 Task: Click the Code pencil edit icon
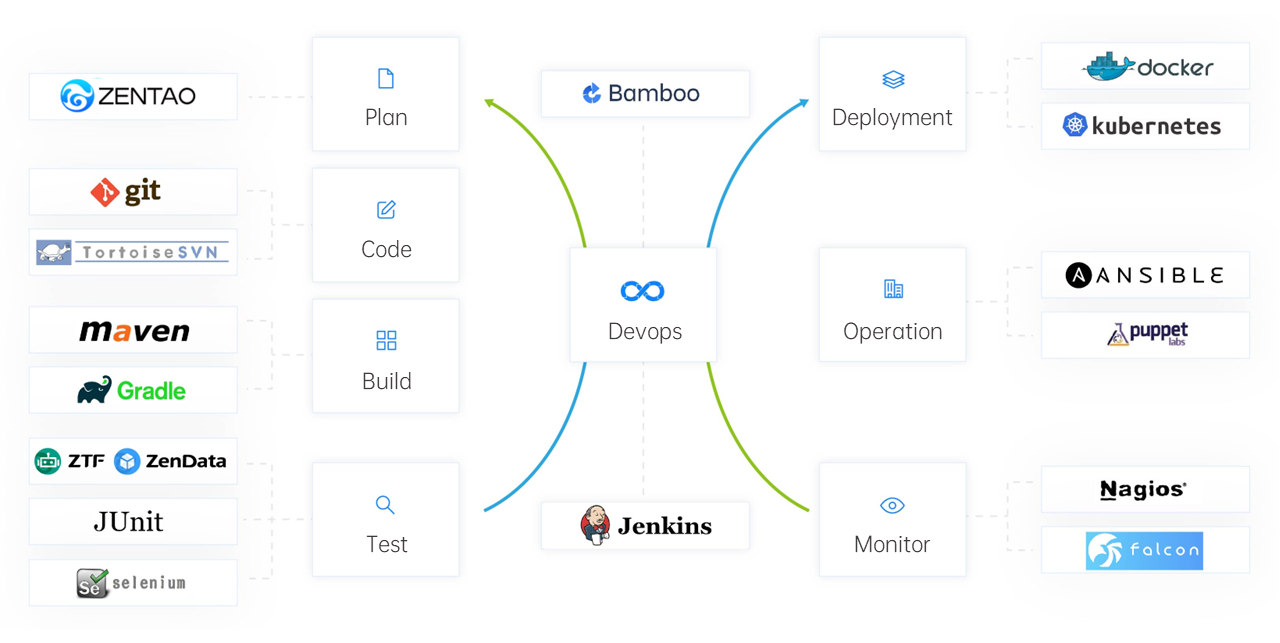tap(386, 210)
